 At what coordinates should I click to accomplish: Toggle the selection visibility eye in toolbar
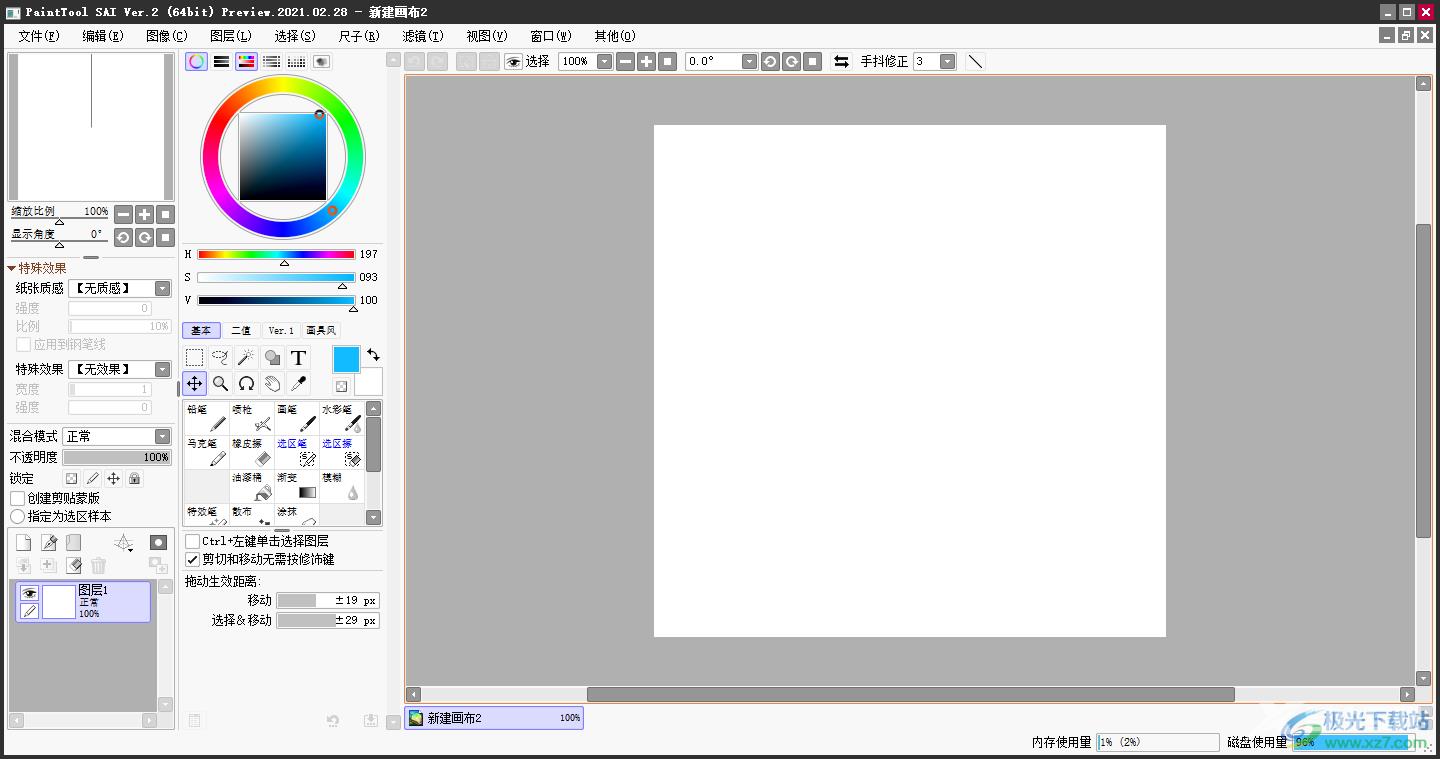(514, 61)
